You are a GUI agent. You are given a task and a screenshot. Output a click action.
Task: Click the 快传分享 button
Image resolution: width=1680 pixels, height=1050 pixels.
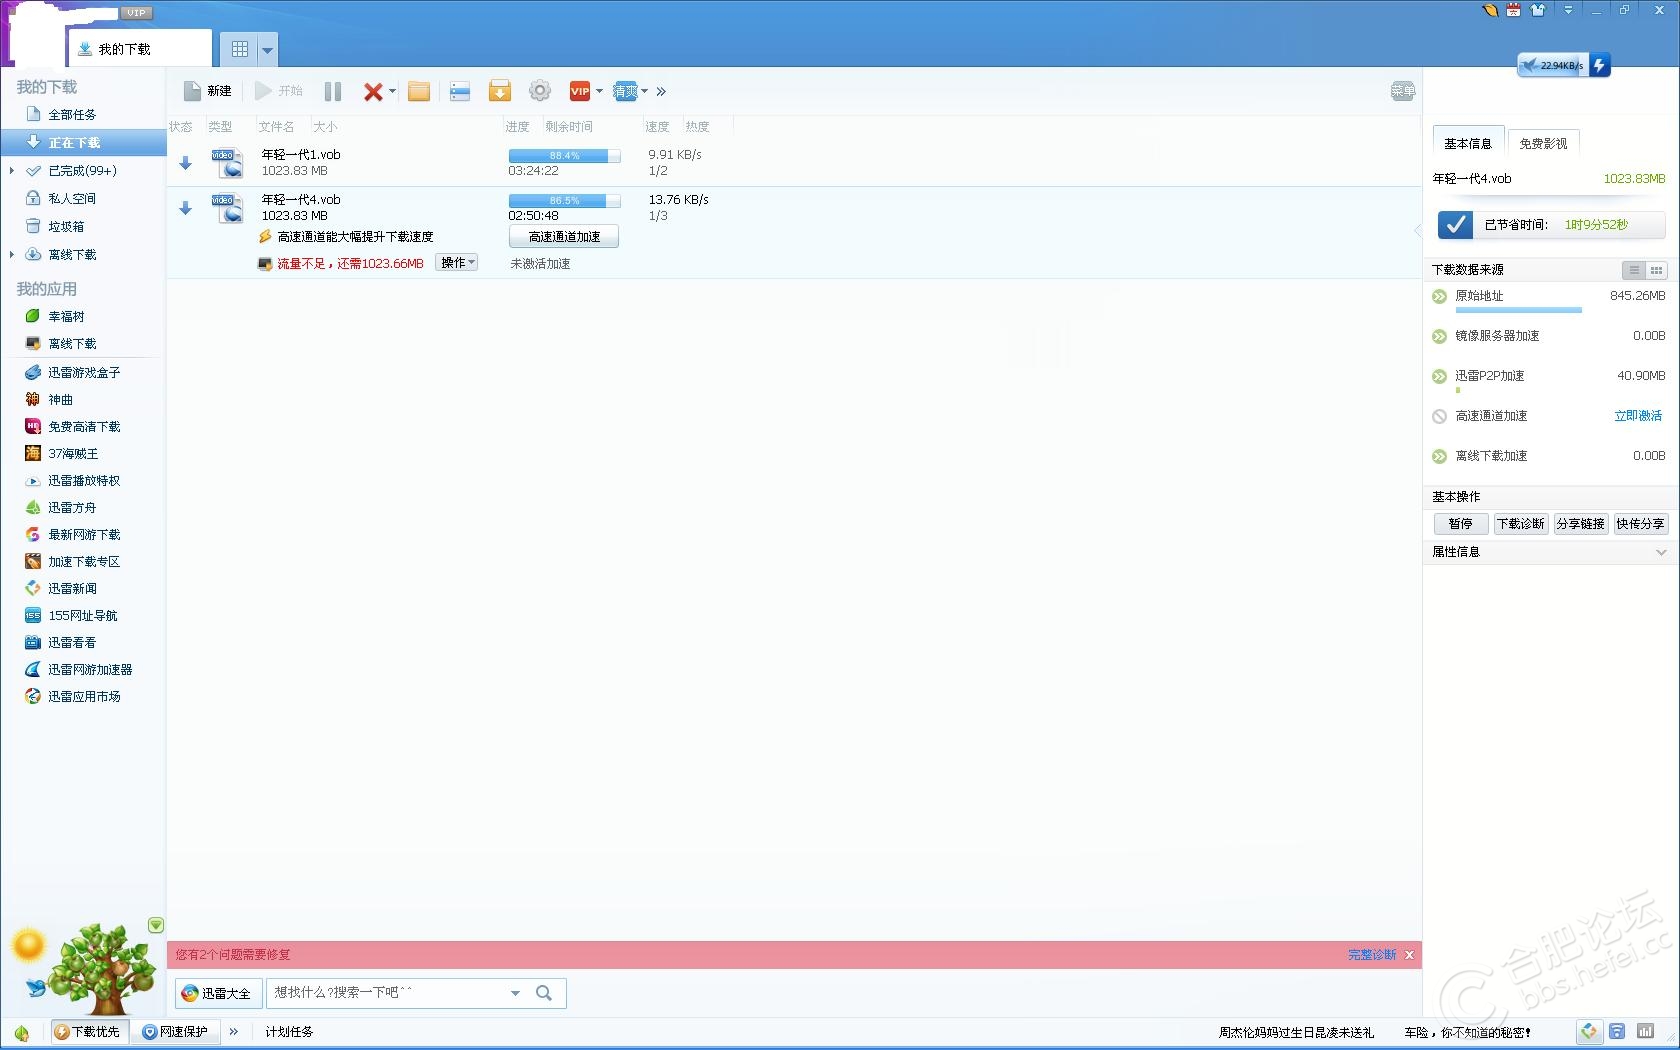click(1641, 523)
